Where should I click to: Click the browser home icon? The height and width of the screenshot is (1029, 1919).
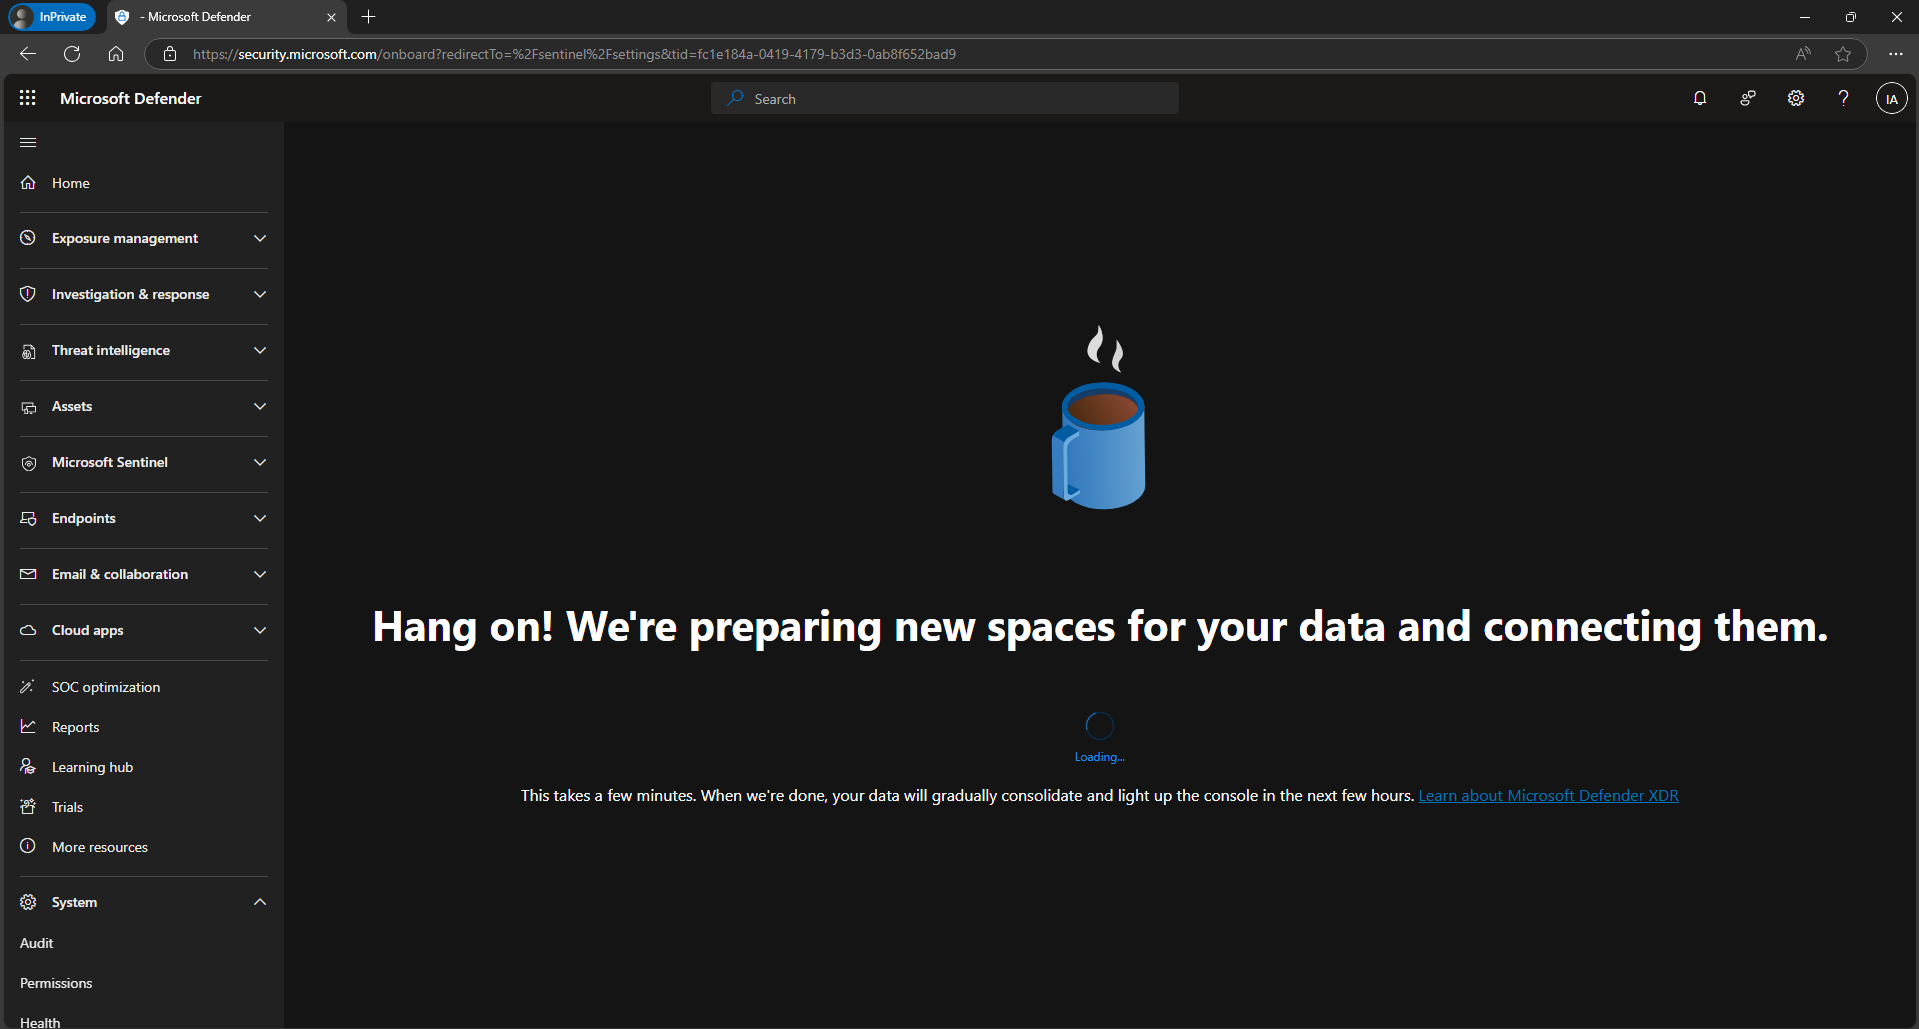coord(116,54)
